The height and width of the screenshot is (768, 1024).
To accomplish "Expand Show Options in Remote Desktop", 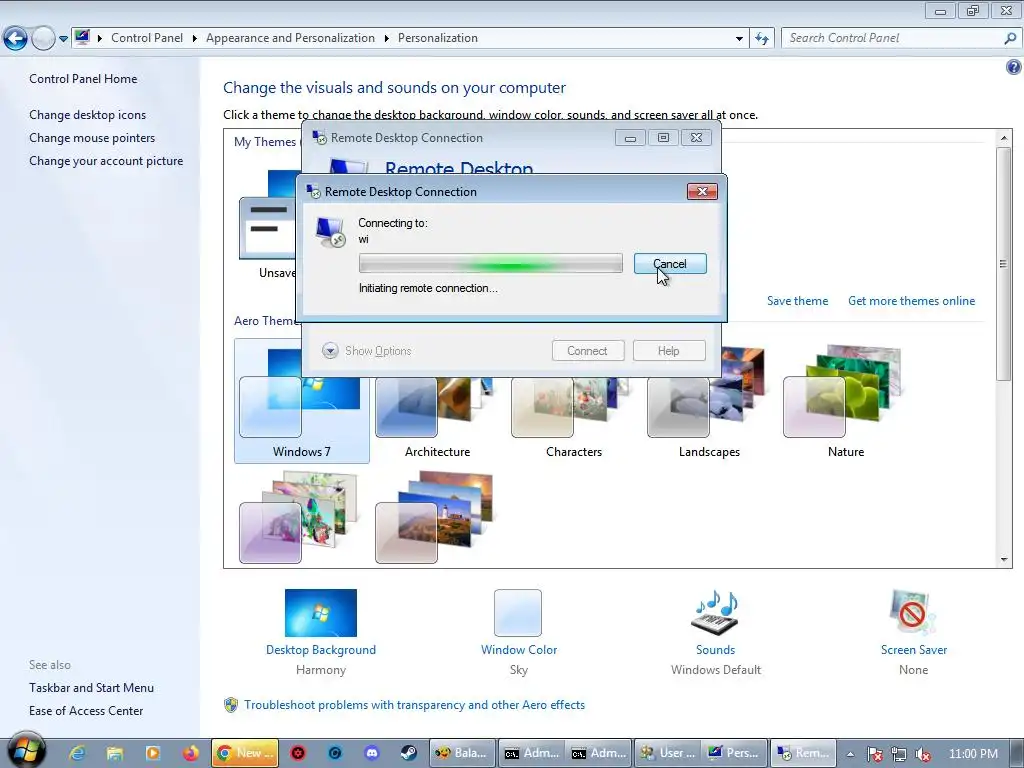I will [x=367, y=351].
